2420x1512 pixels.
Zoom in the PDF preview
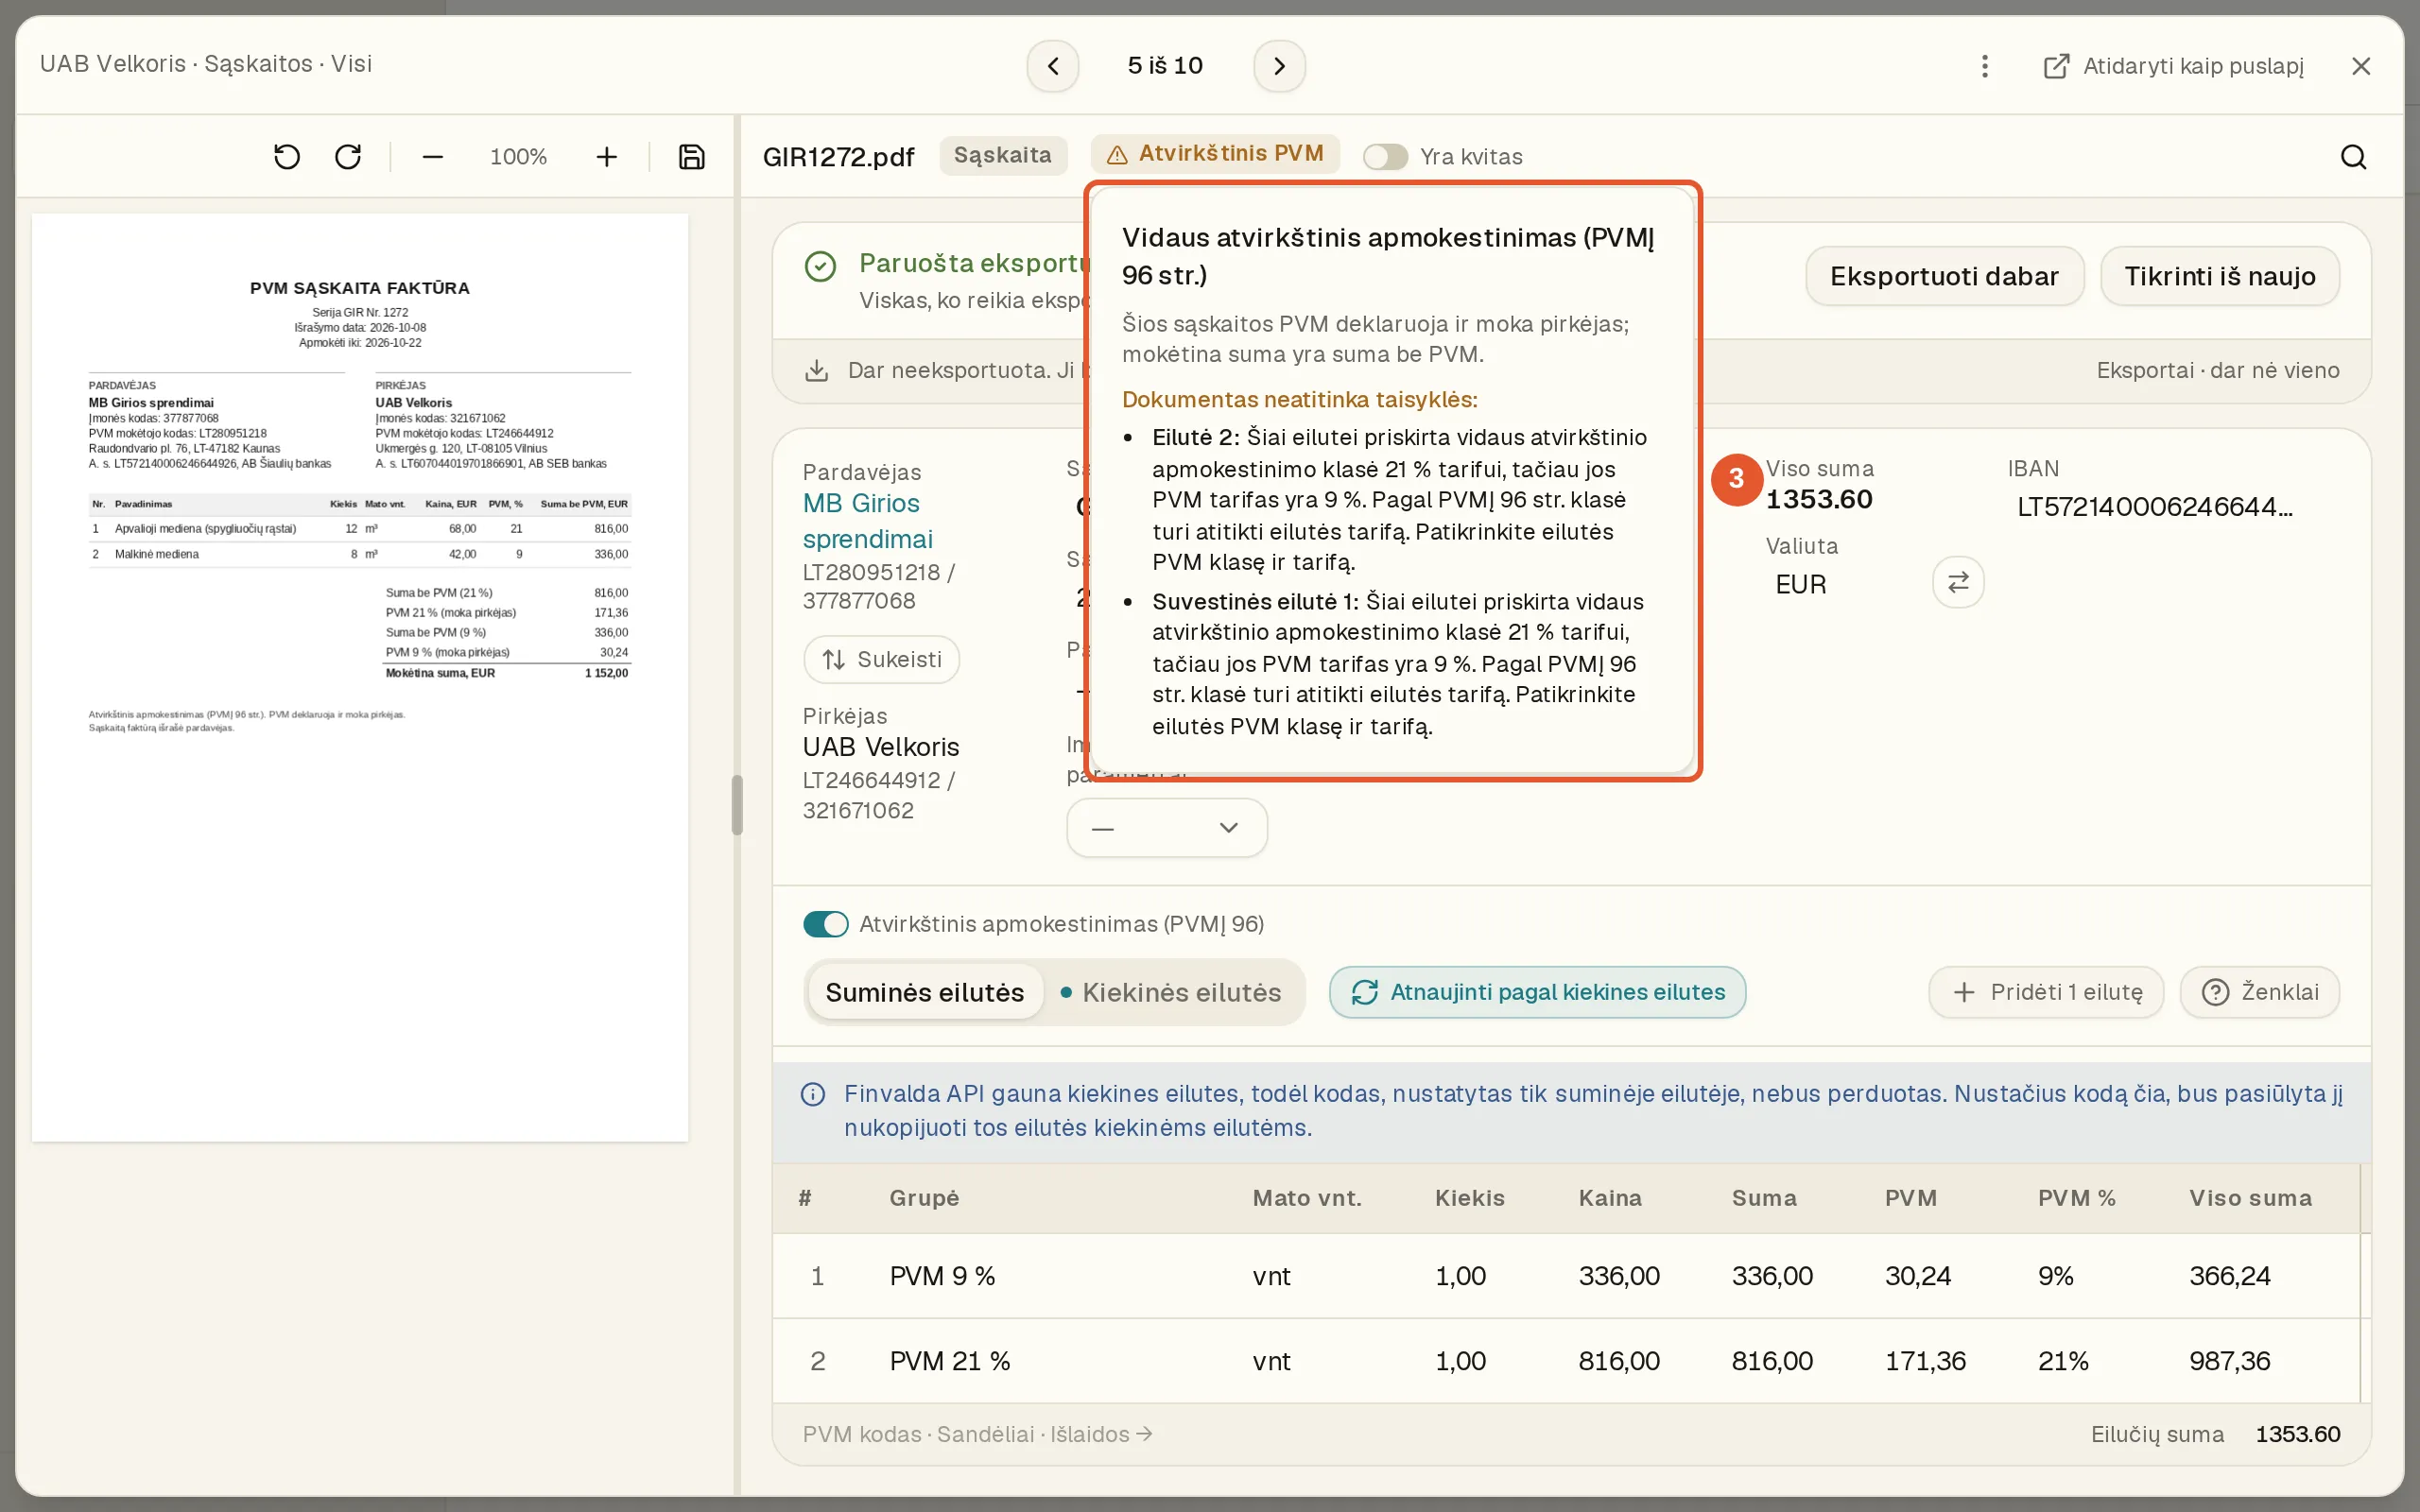607,157
